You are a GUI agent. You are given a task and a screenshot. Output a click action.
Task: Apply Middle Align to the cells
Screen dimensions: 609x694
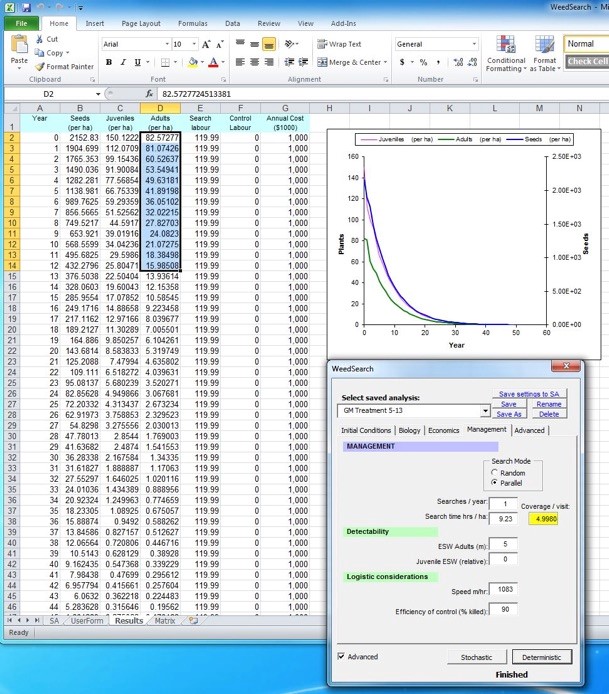(254, 44)
